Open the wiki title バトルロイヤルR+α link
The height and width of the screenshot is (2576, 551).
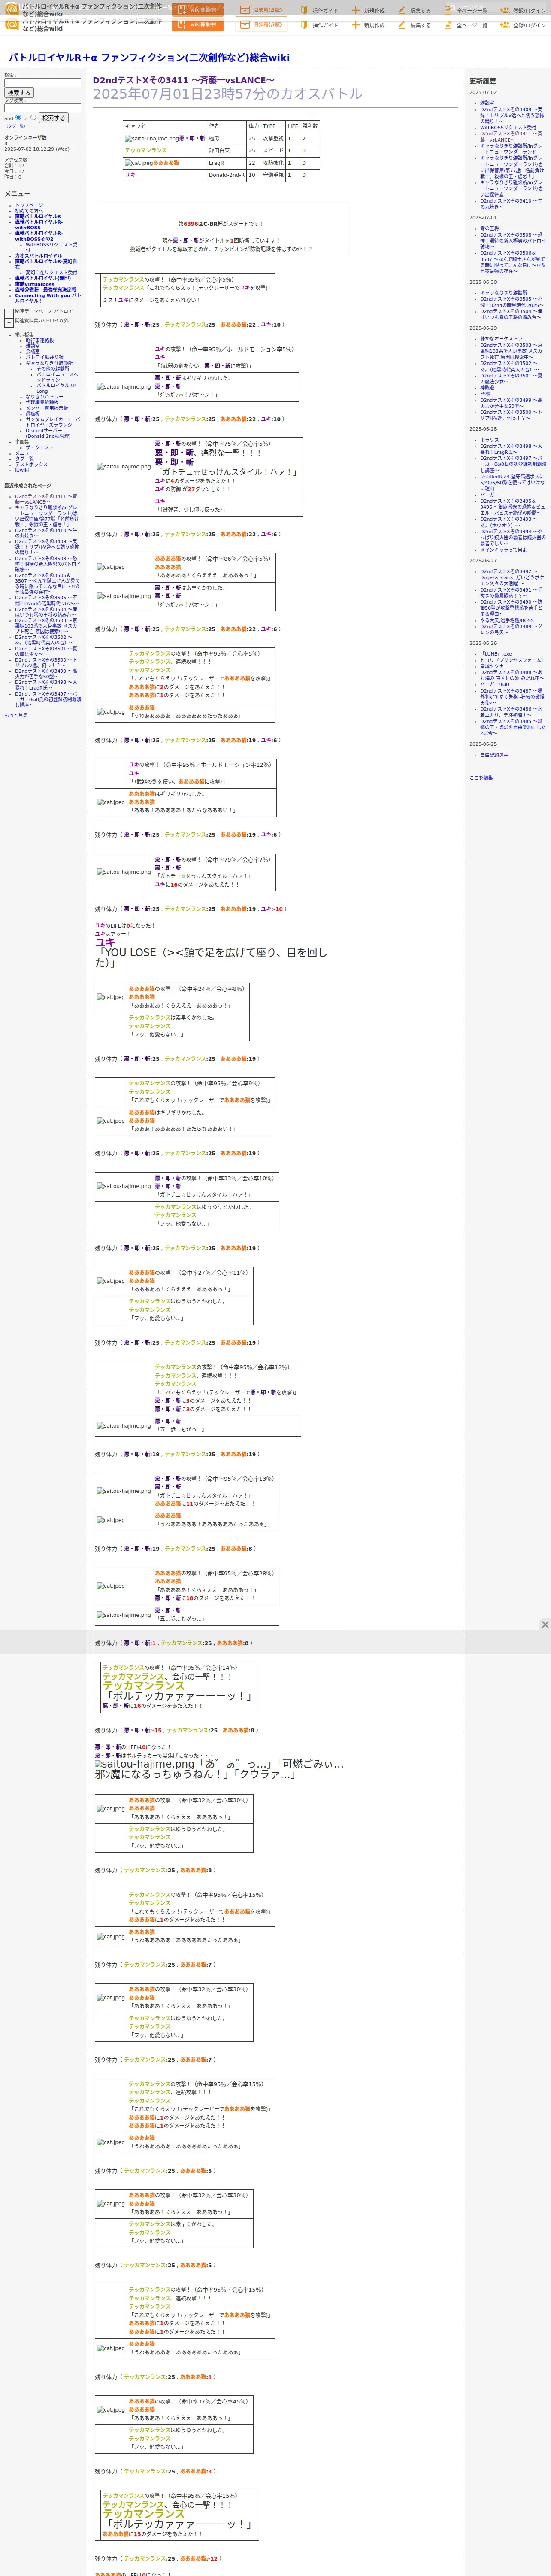149,58
